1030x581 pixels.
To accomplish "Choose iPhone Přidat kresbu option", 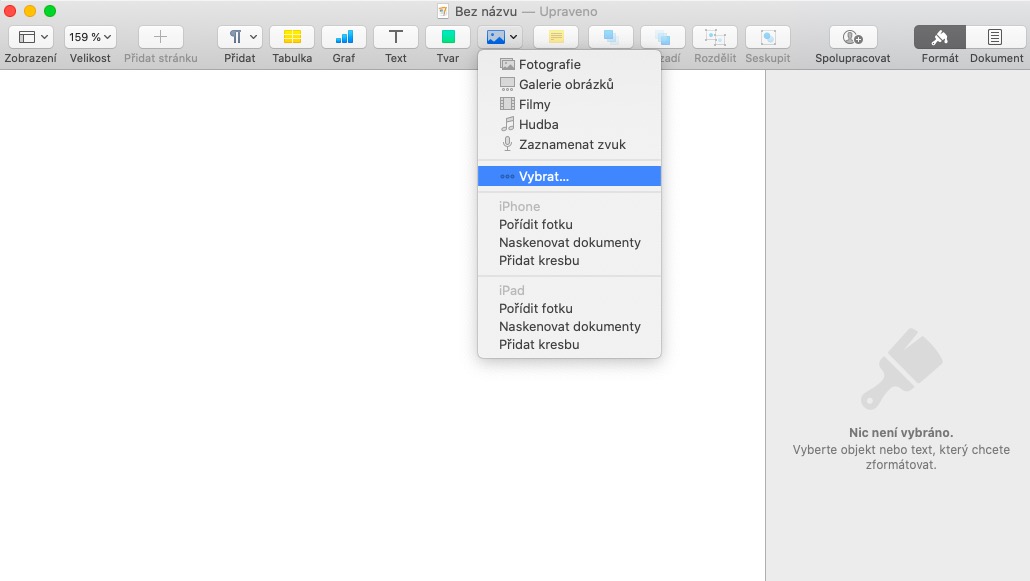I will pos(570,260).
